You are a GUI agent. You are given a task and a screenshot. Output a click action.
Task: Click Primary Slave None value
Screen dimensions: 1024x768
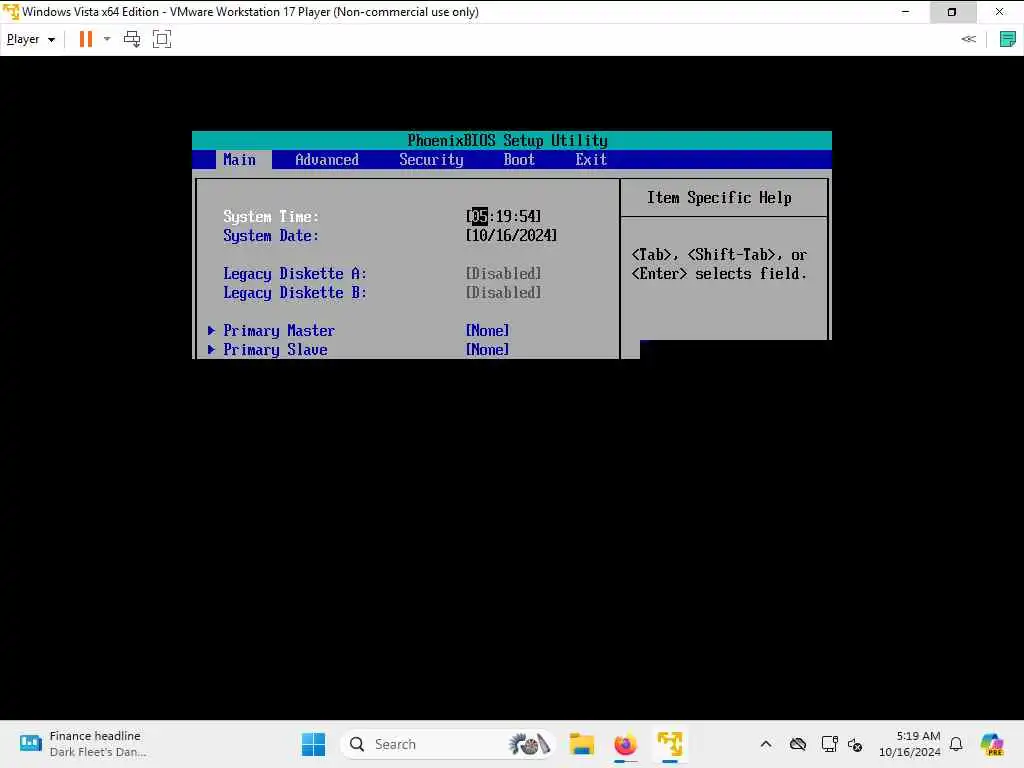pyautogui.click(x=487, y=349)
